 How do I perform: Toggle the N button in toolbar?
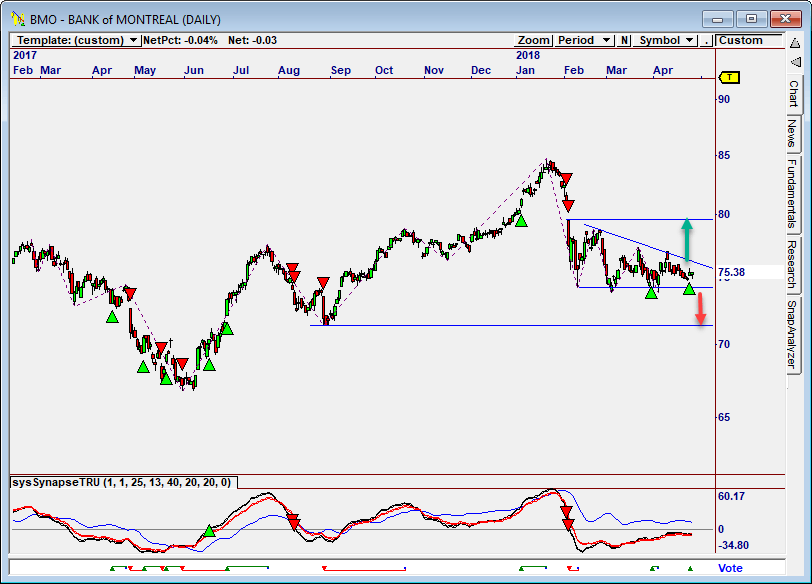tap(624, 40)
